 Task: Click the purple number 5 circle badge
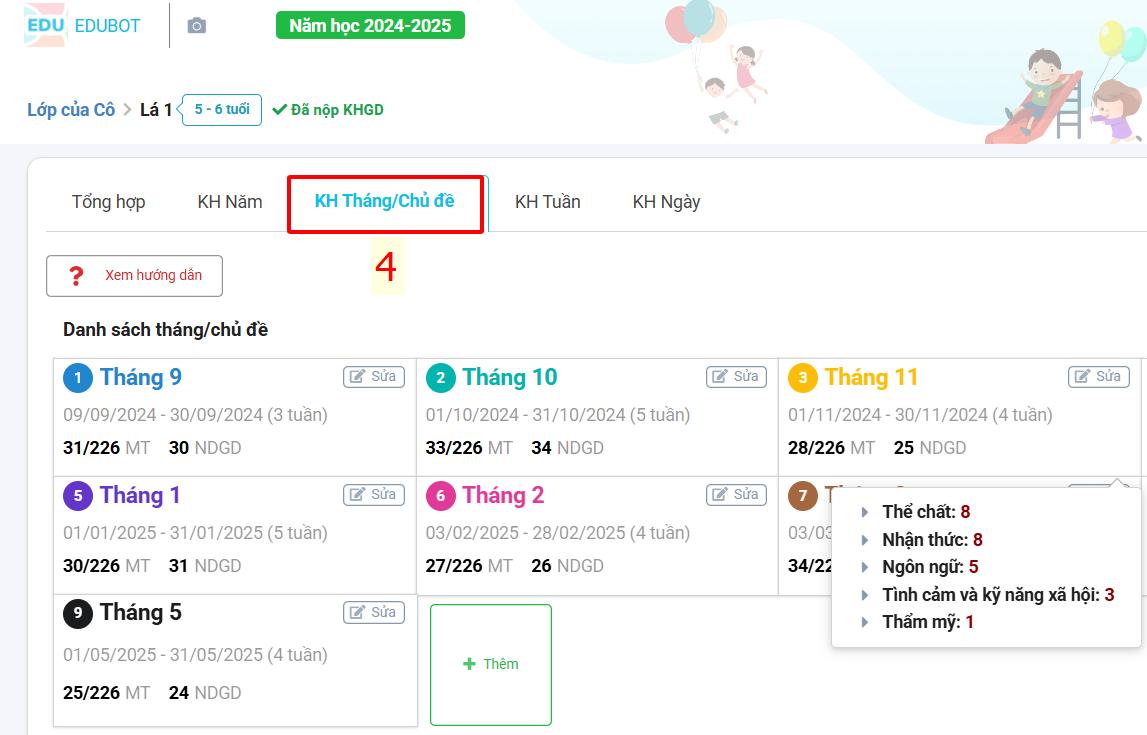78,496
